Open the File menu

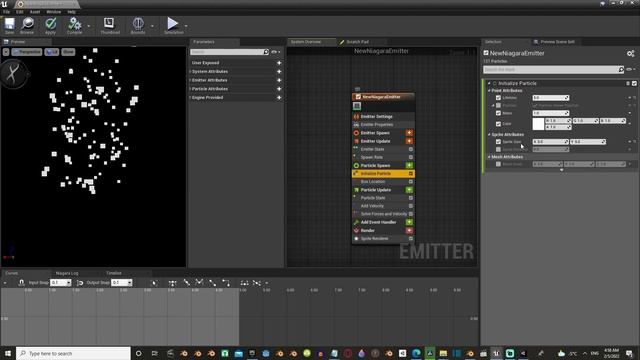(x=6, y=12)
